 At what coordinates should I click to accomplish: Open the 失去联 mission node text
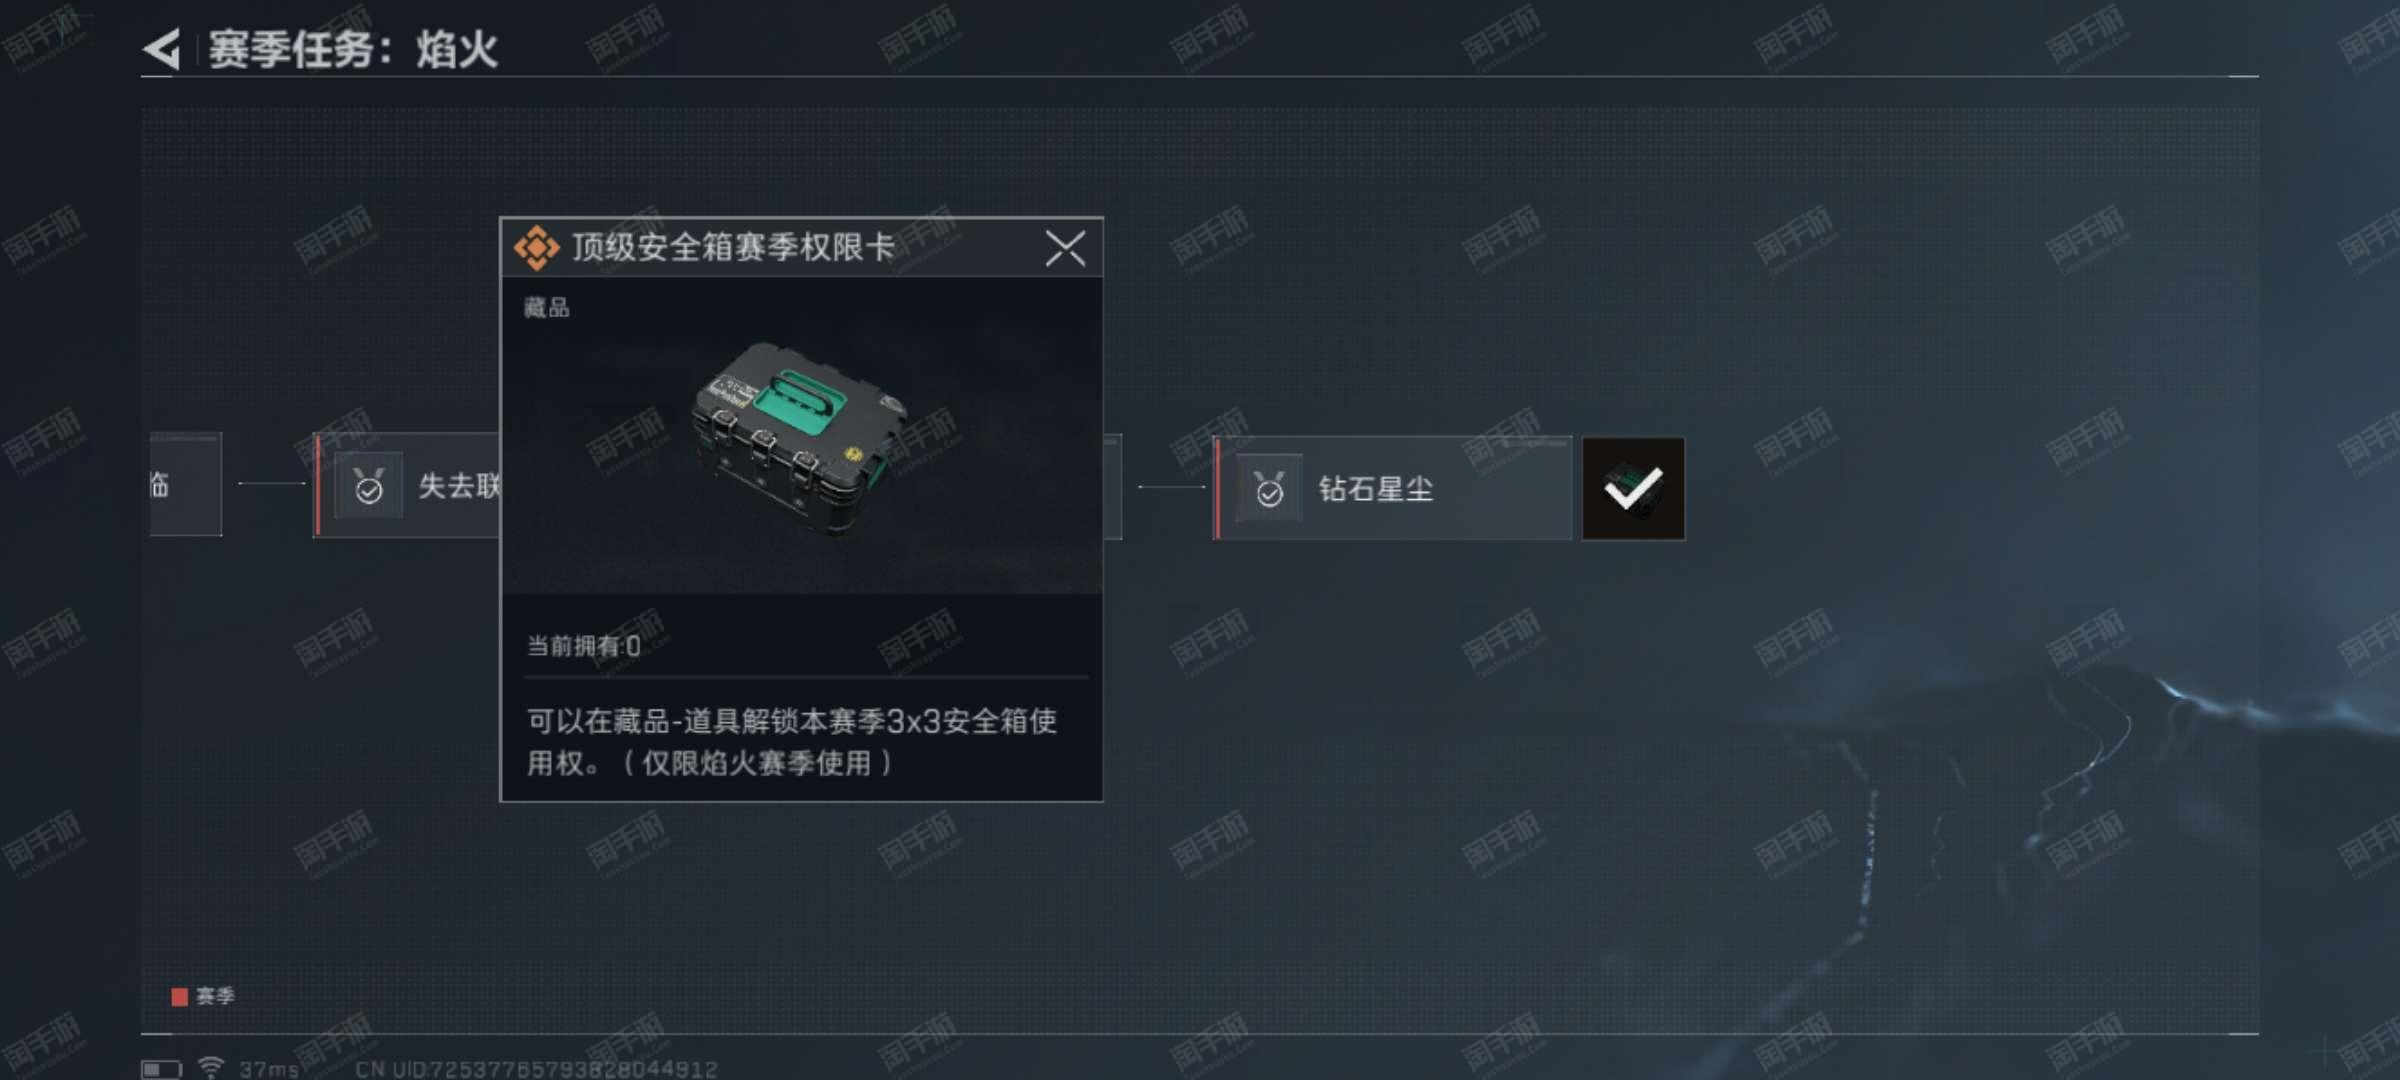pos(459,486)
